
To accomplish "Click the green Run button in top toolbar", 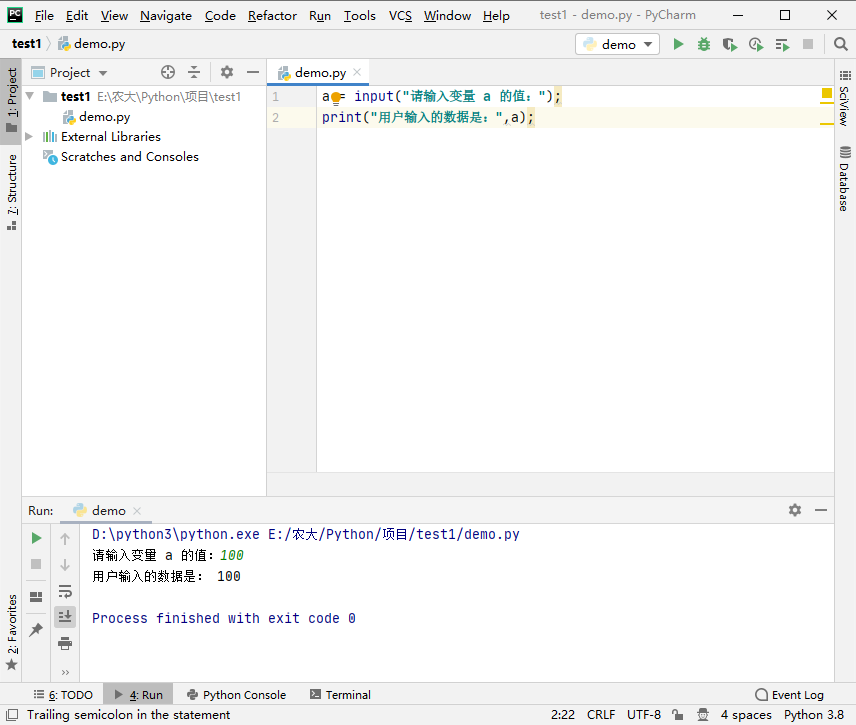I will click(679, 44).
